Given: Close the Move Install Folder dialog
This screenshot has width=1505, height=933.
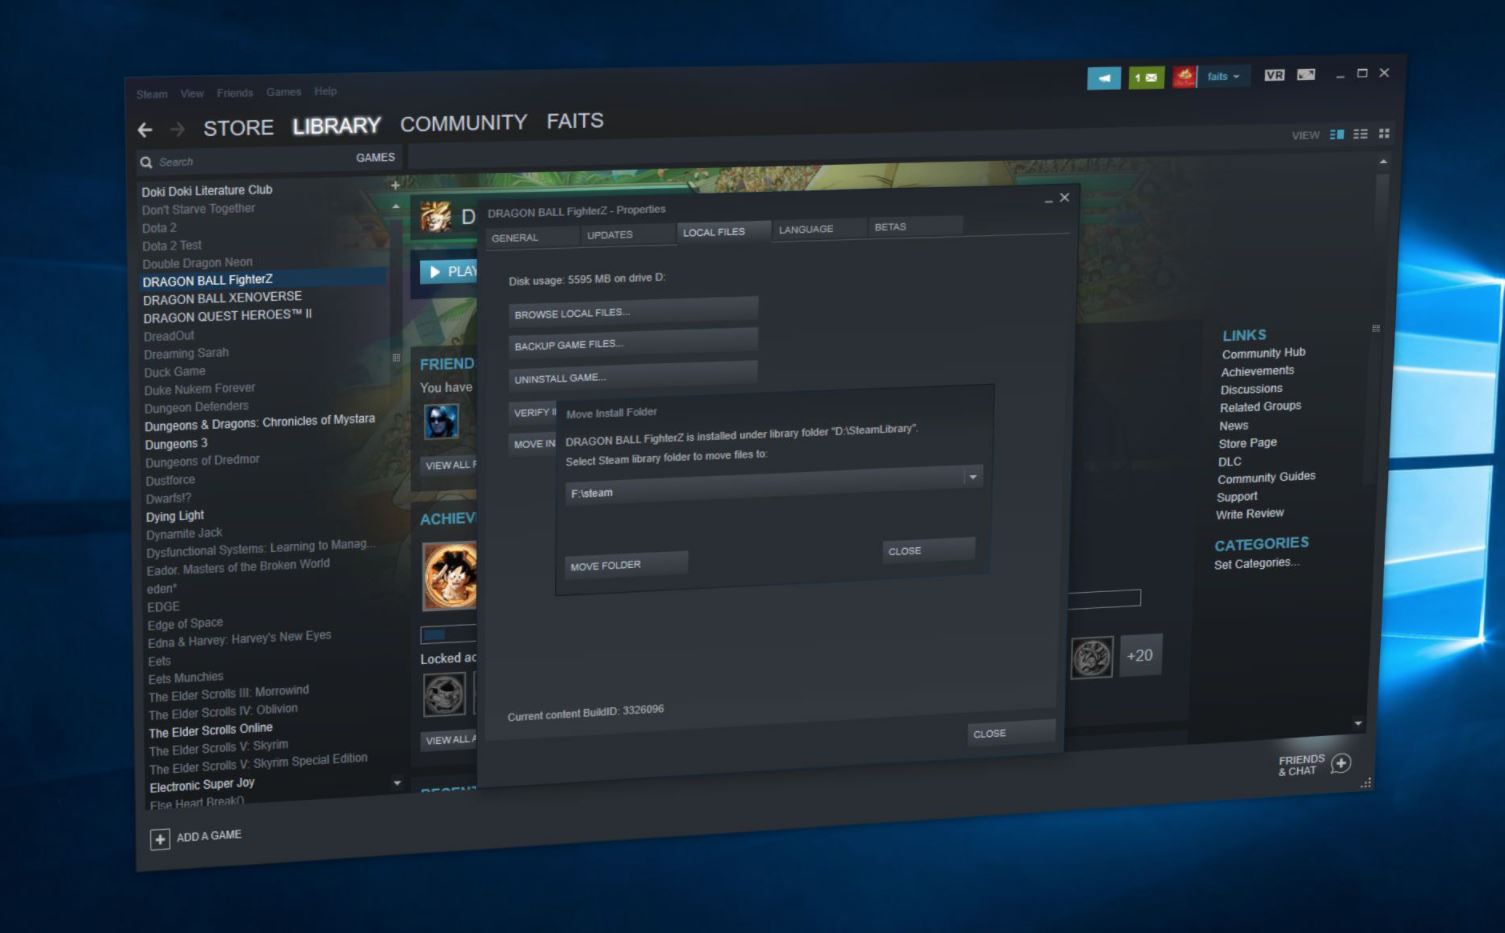Looking at the screenshot, I should coord(928,550).
